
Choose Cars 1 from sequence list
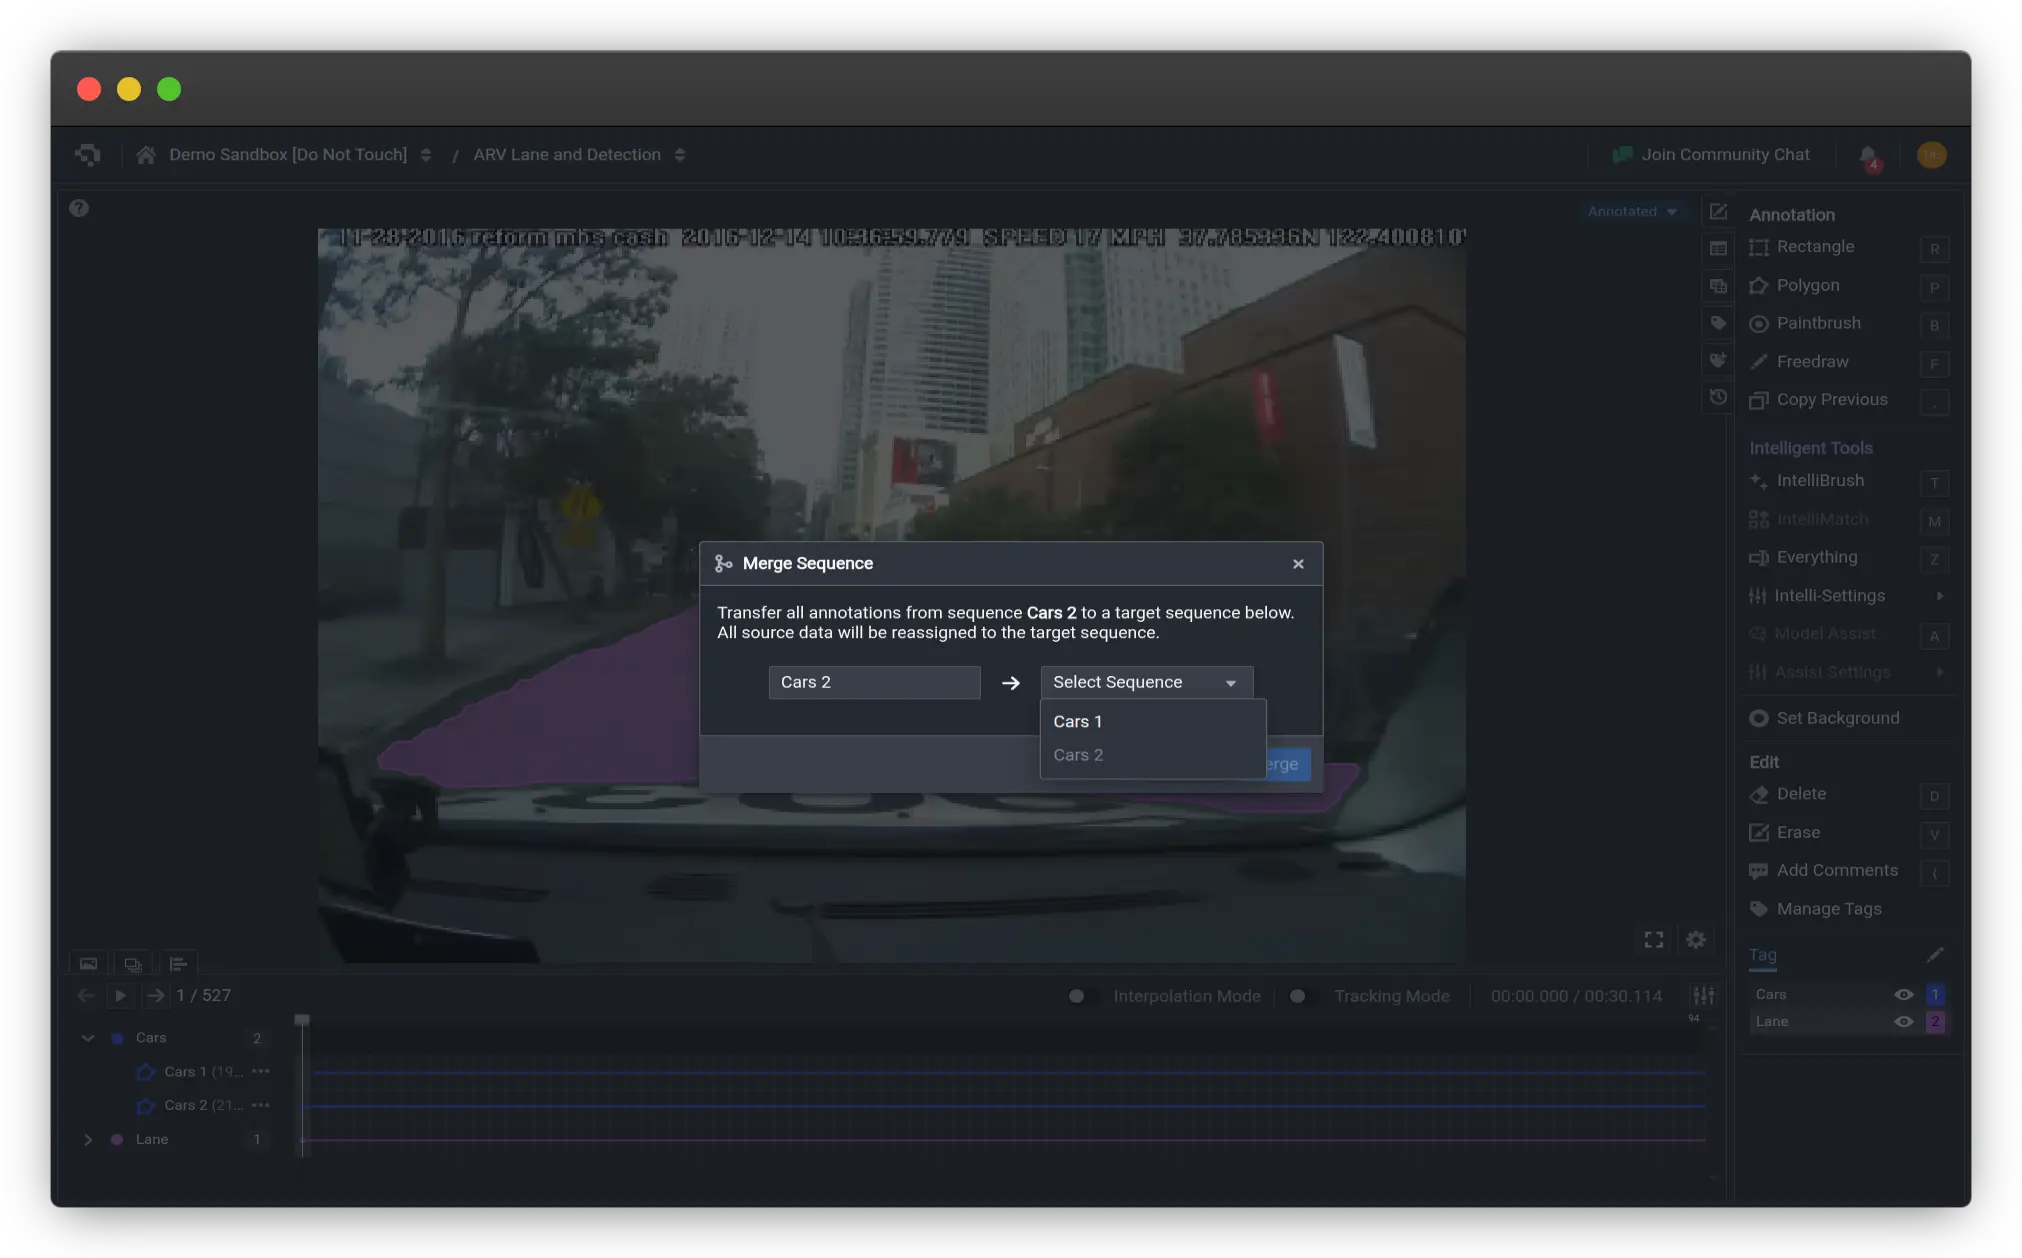click(1078, 722)
